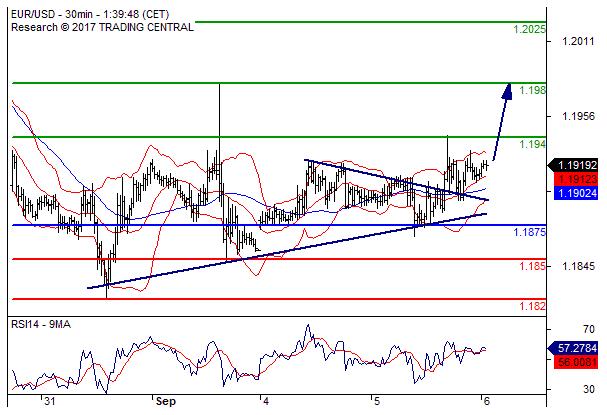The image size is (607, 415).
Task: Click the RSI14 - 9MA indicator label
Action: coord(41,324)
